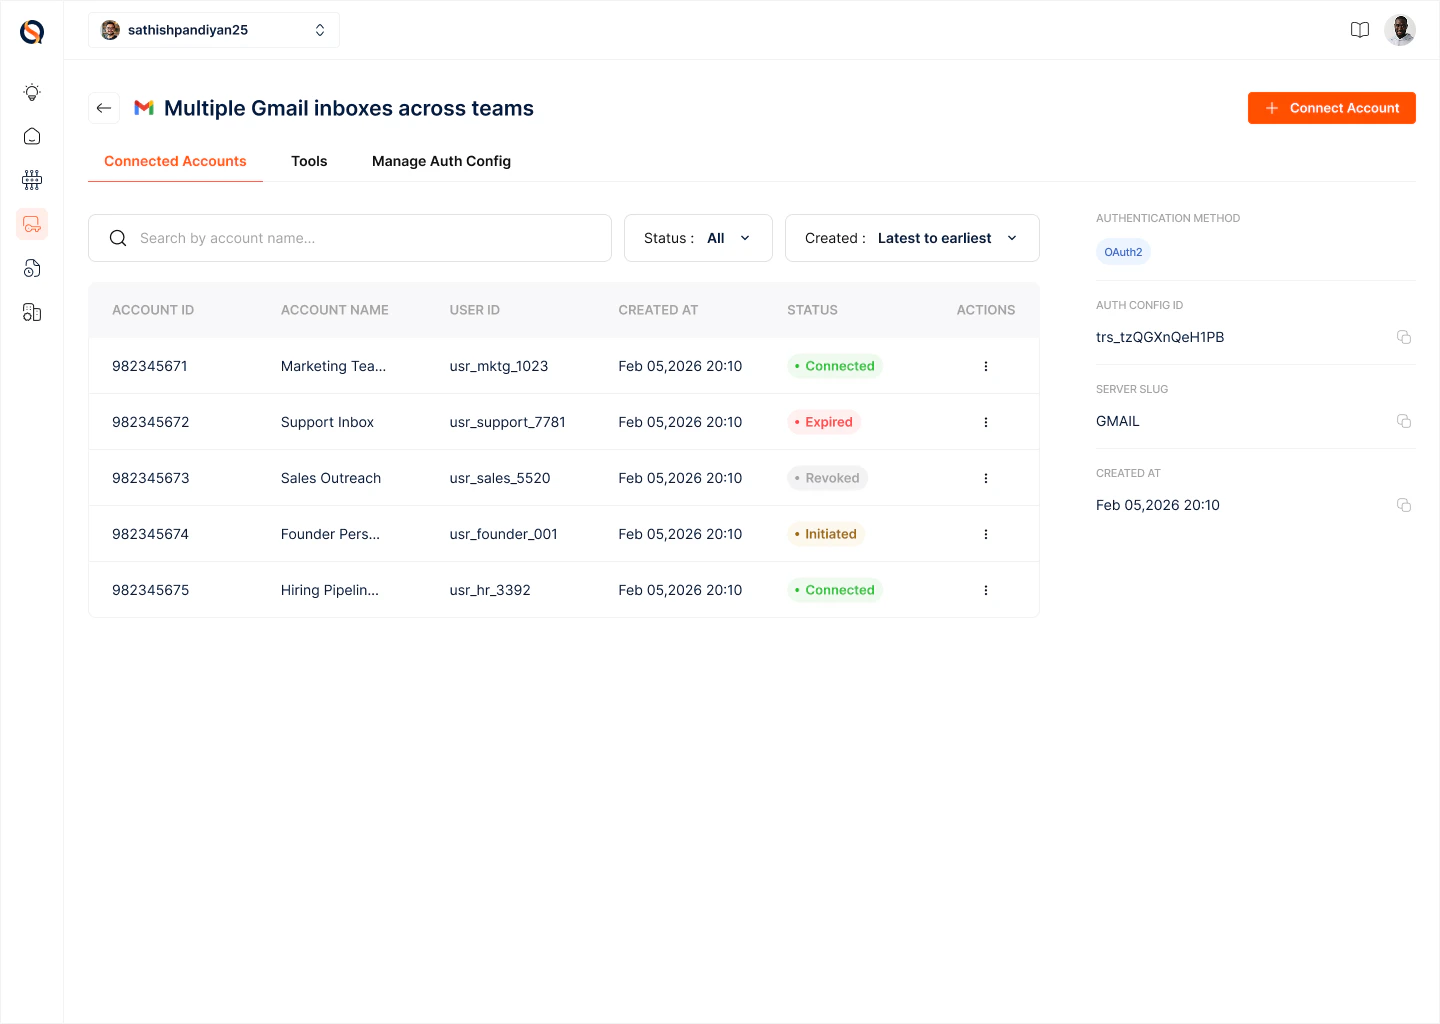Copy the Server Slug GMAIL value
The width and height of the screenshot is (1440, 1024).
[1404, 421]
